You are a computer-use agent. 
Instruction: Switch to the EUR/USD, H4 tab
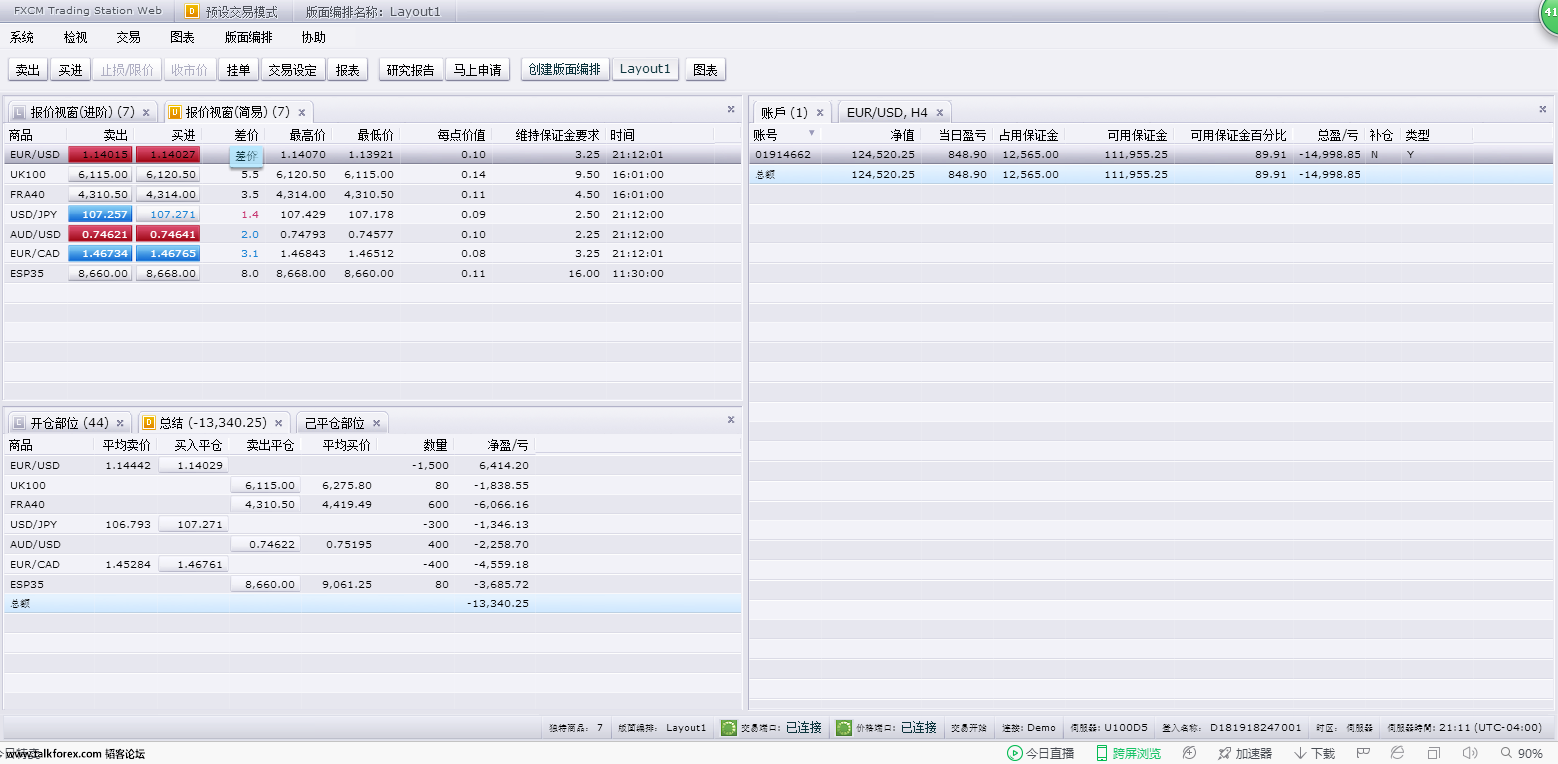pos(894,112)
